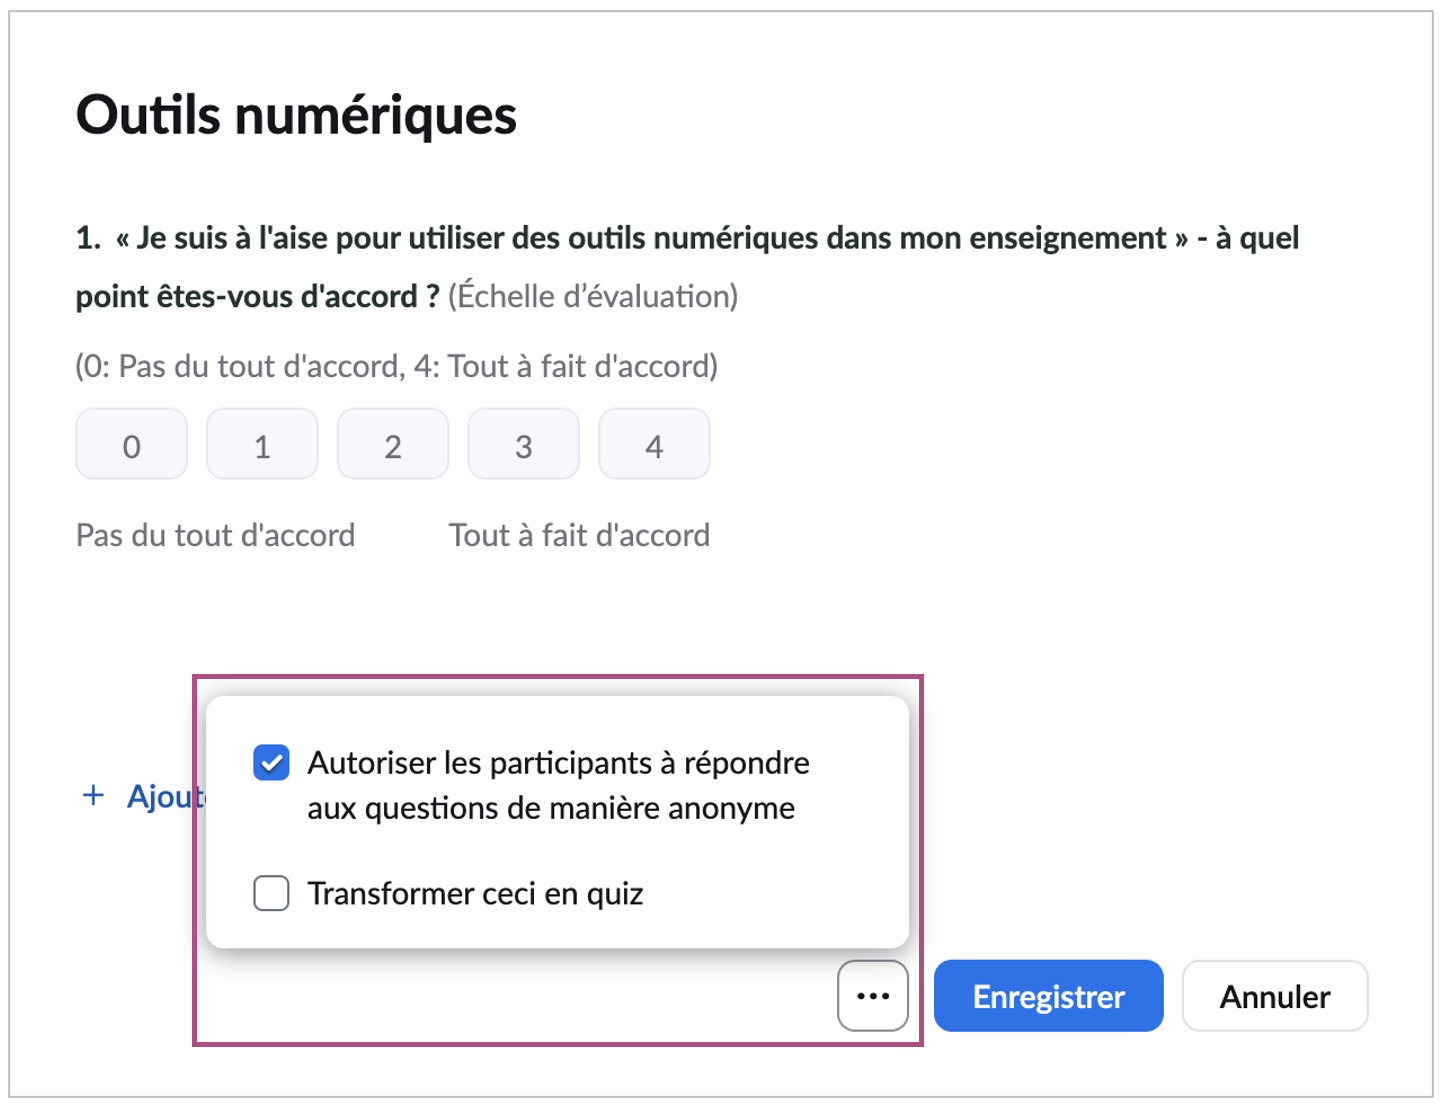Pick rating 2 on the scale
Viewport: 1448px width, 1110px height.
click(x=393, y=445)
